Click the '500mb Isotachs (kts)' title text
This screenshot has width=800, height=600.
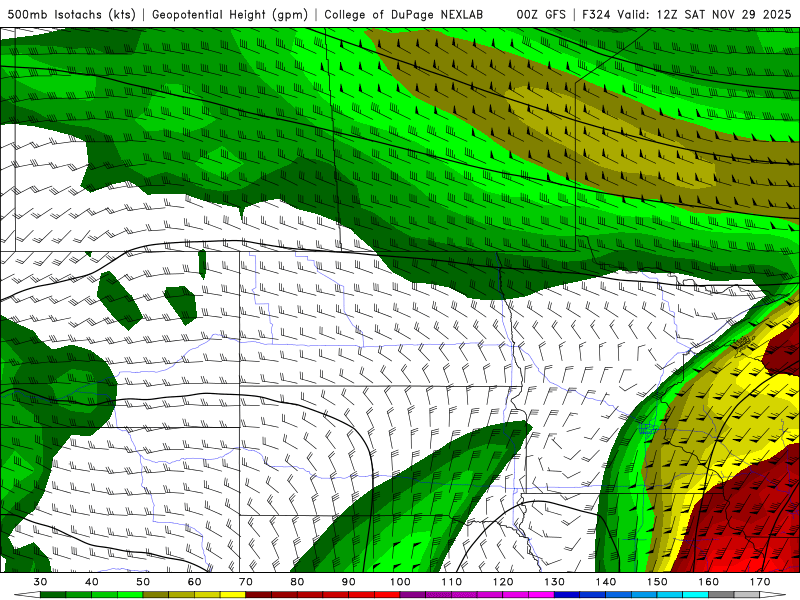click(x=71, y=14)
